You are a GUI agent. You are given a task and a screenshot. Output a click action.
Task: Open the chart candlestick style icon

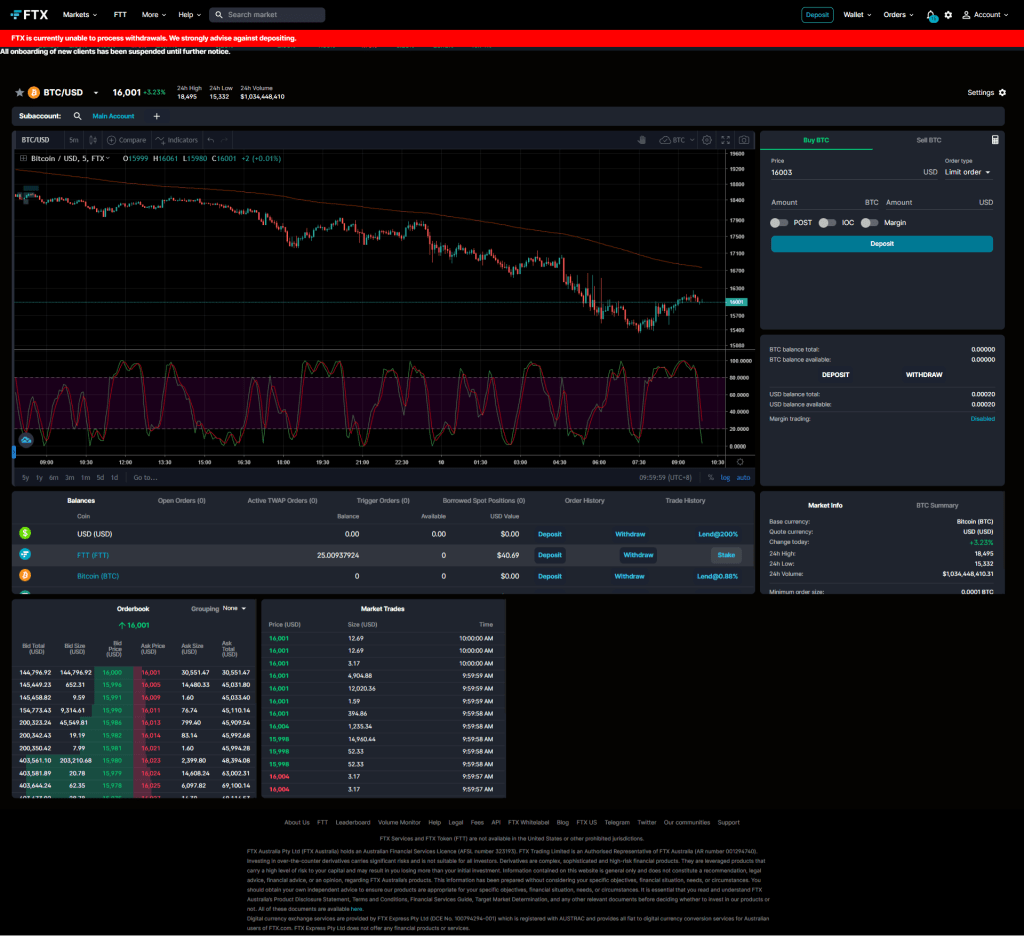[x=93, y=140]
